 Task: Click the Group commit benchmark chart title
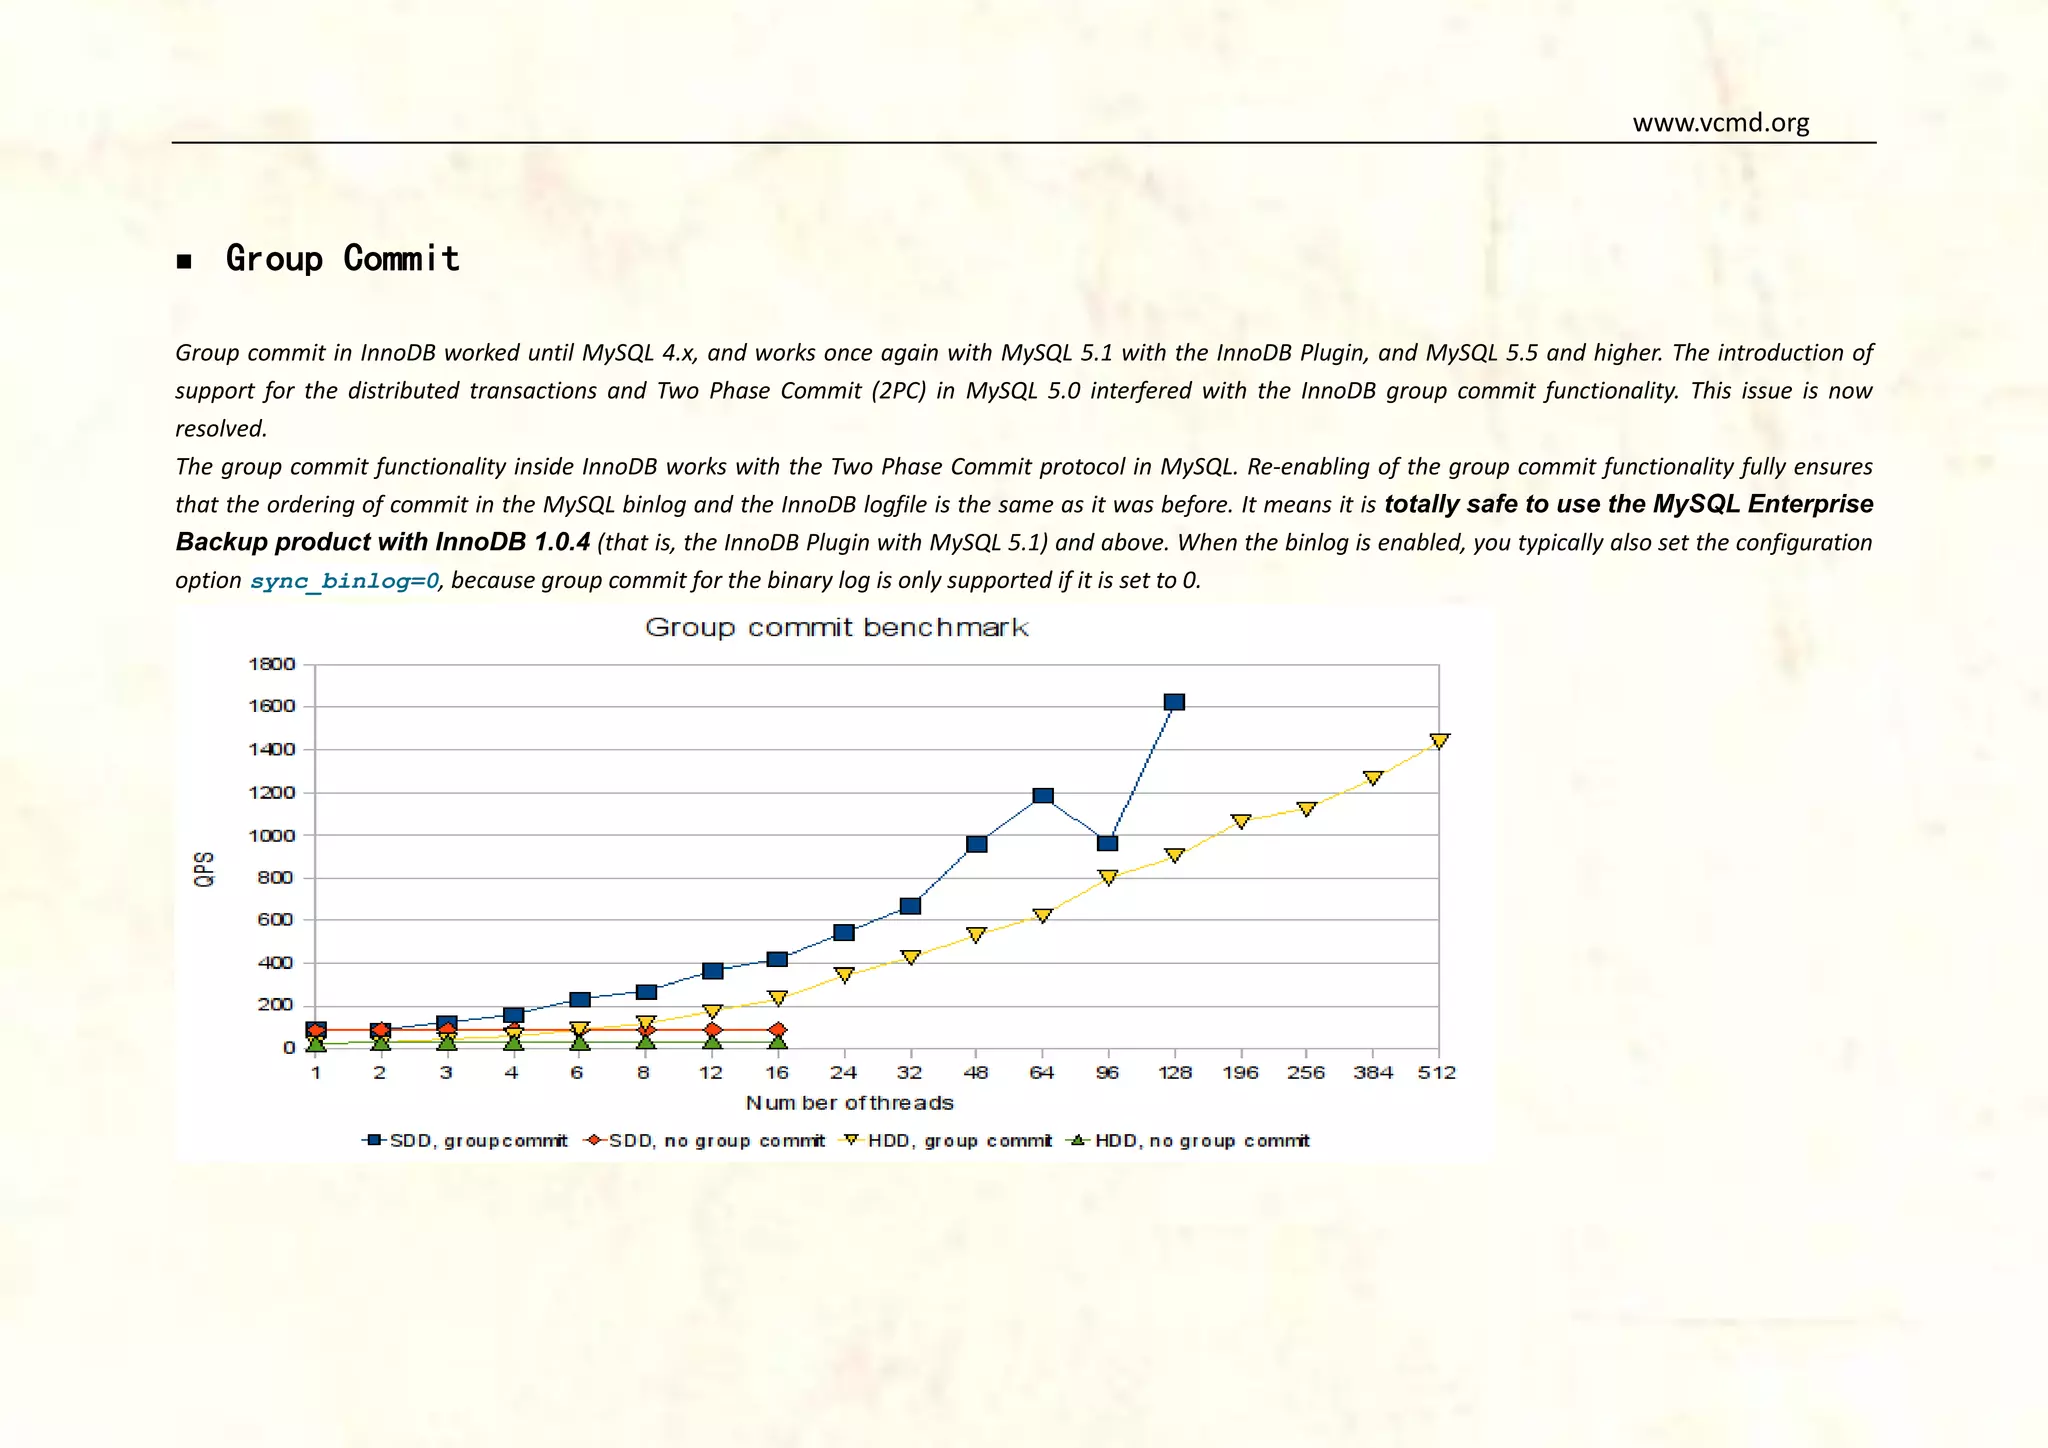[x=836, y=628]
